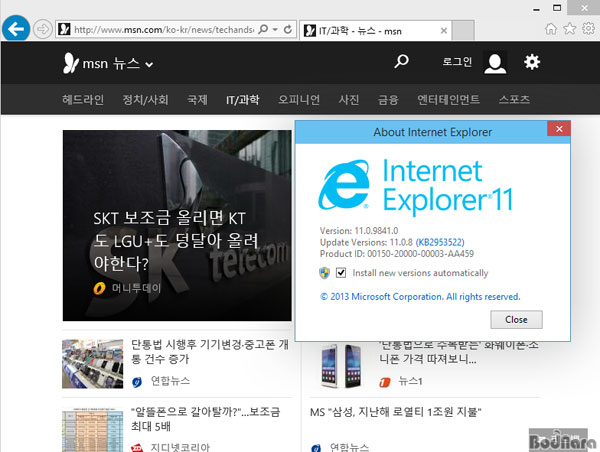
Task: Open the 국제 news section
Action: click(x=197, y=100)
